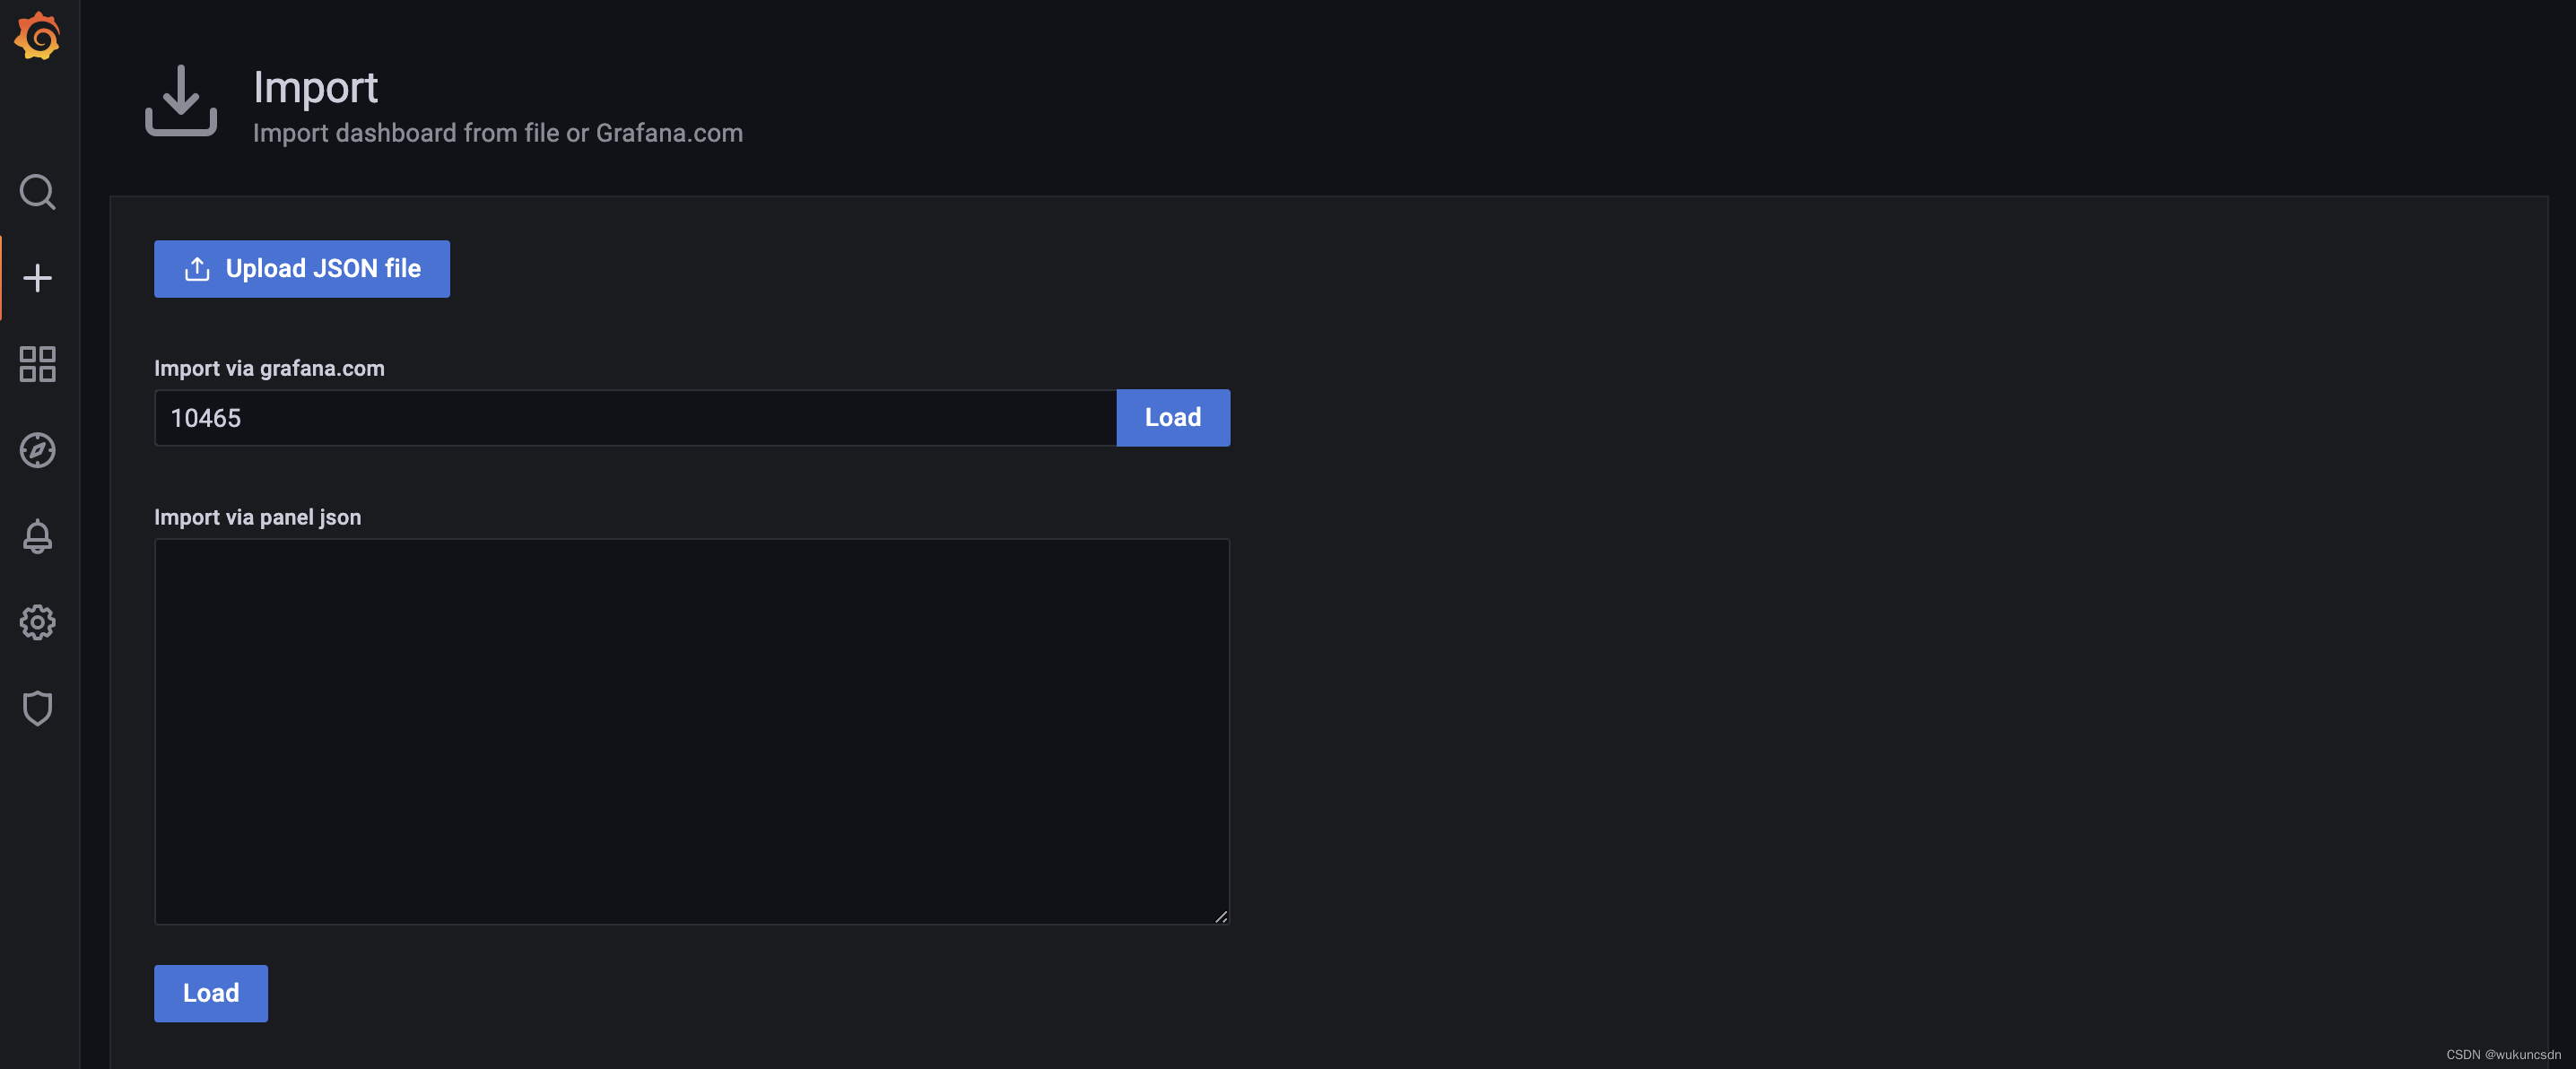Image resolution: width=2576 pixels, height=1069 pixels.
Task: Open the Search dashboards icon
Action: [x=37, y=192]
